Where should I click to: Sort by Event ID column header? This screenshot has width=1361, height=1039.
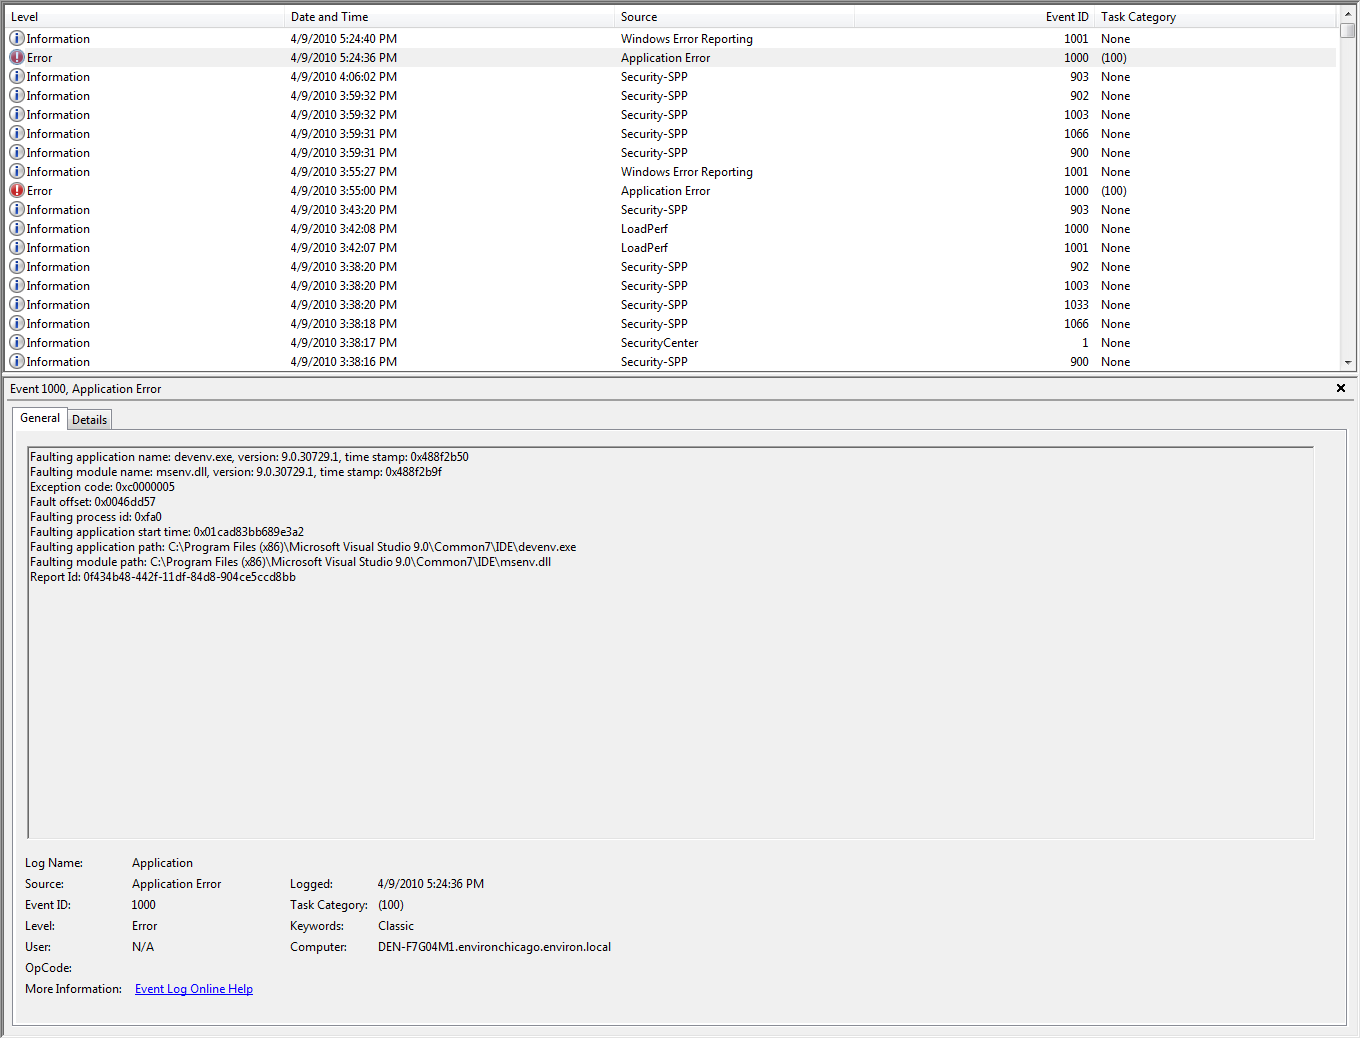coord(975,17)
